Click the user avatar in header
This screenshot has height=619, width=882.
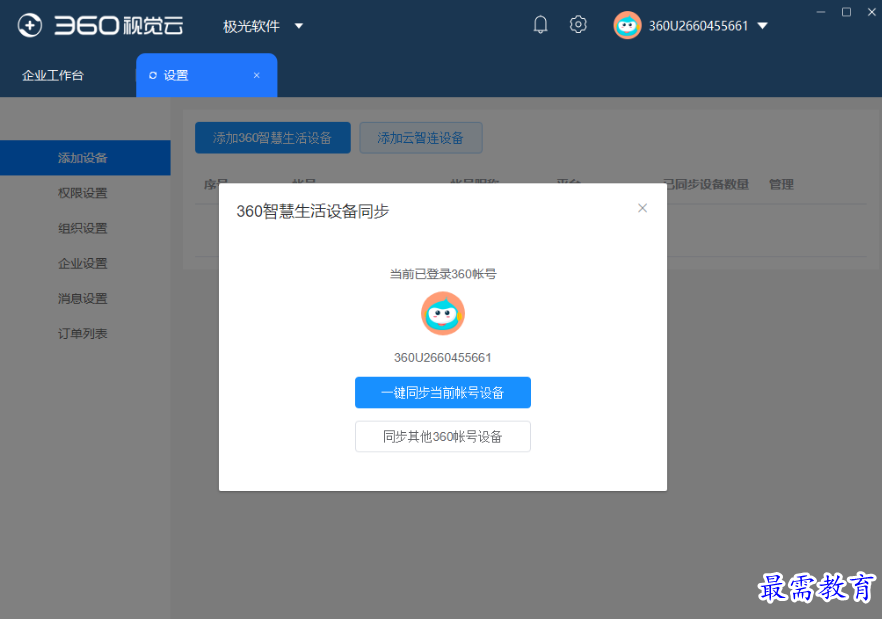click(627, 25)
